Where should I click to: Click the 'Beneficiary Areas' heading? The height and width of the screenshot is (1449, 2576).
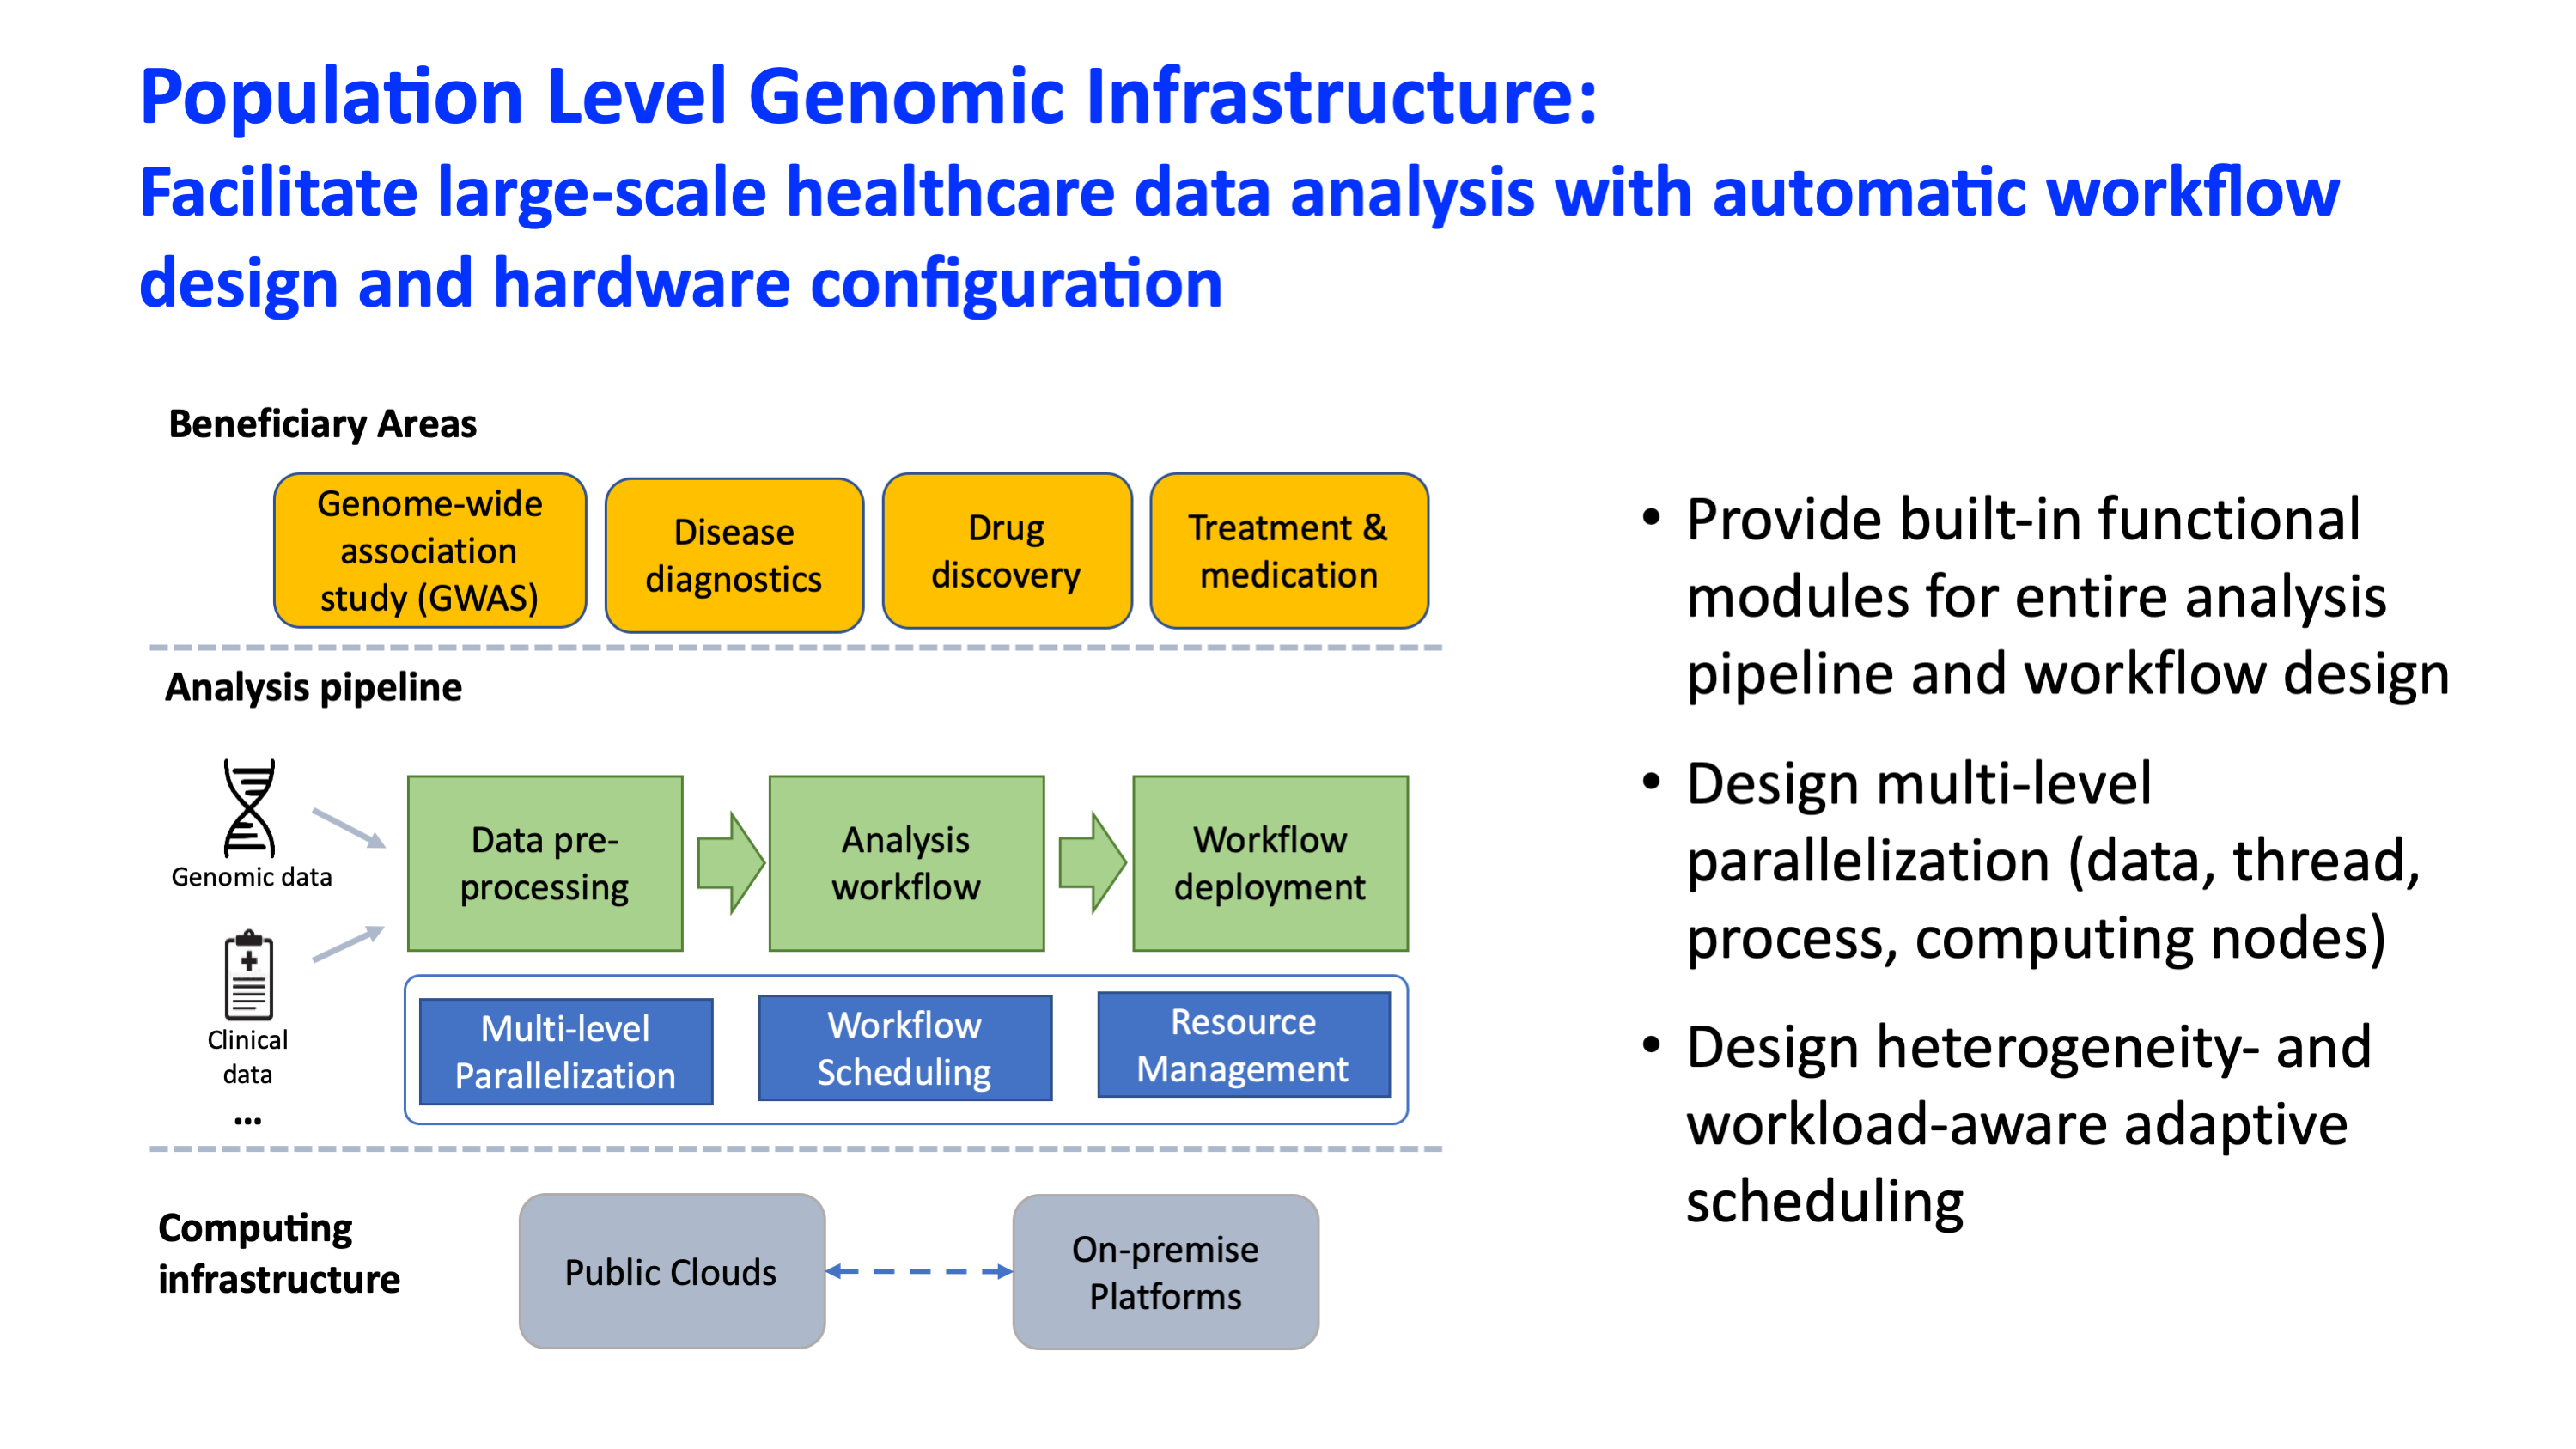pos(323,424)
